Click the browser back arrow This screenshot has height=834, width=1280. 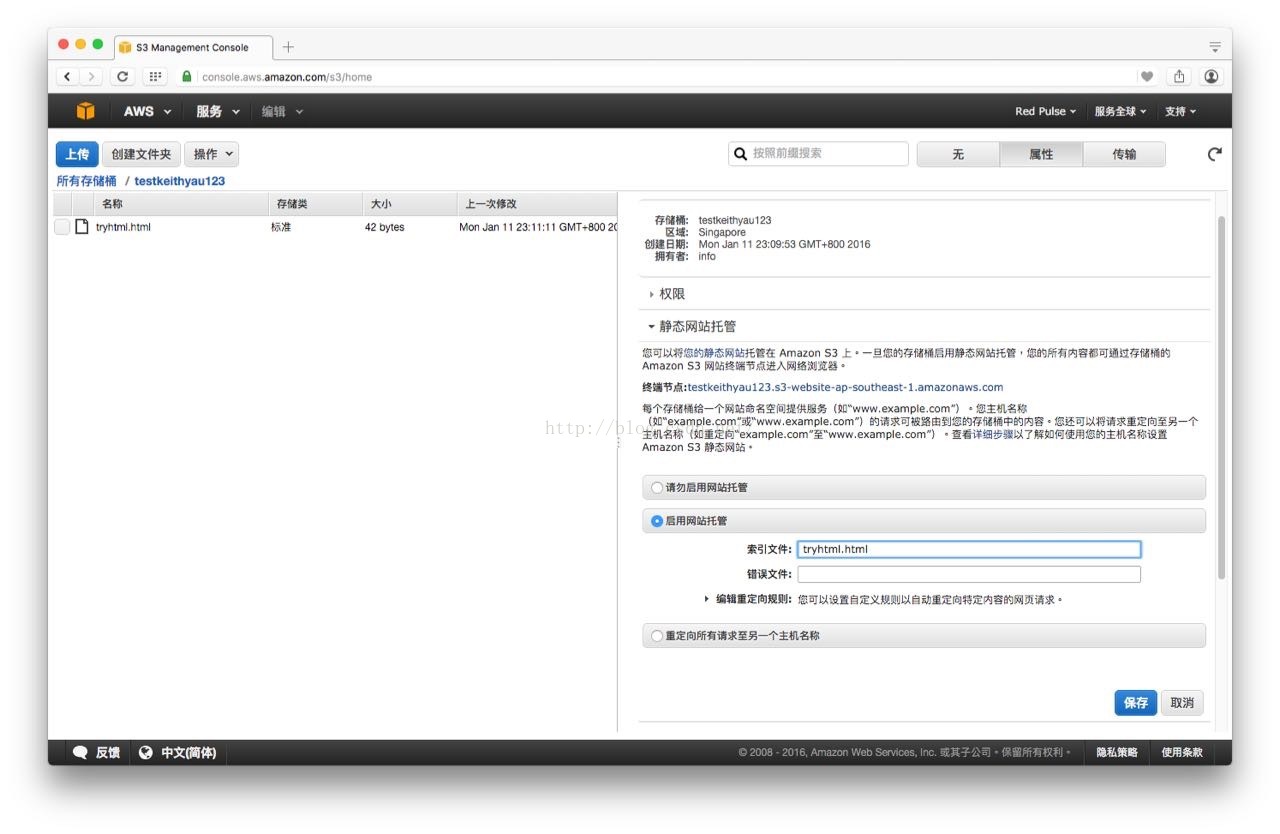pos(68,77)
